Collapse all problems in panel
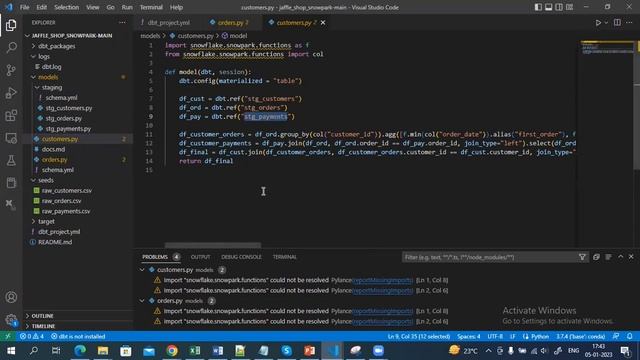 [x=596, y=257]
